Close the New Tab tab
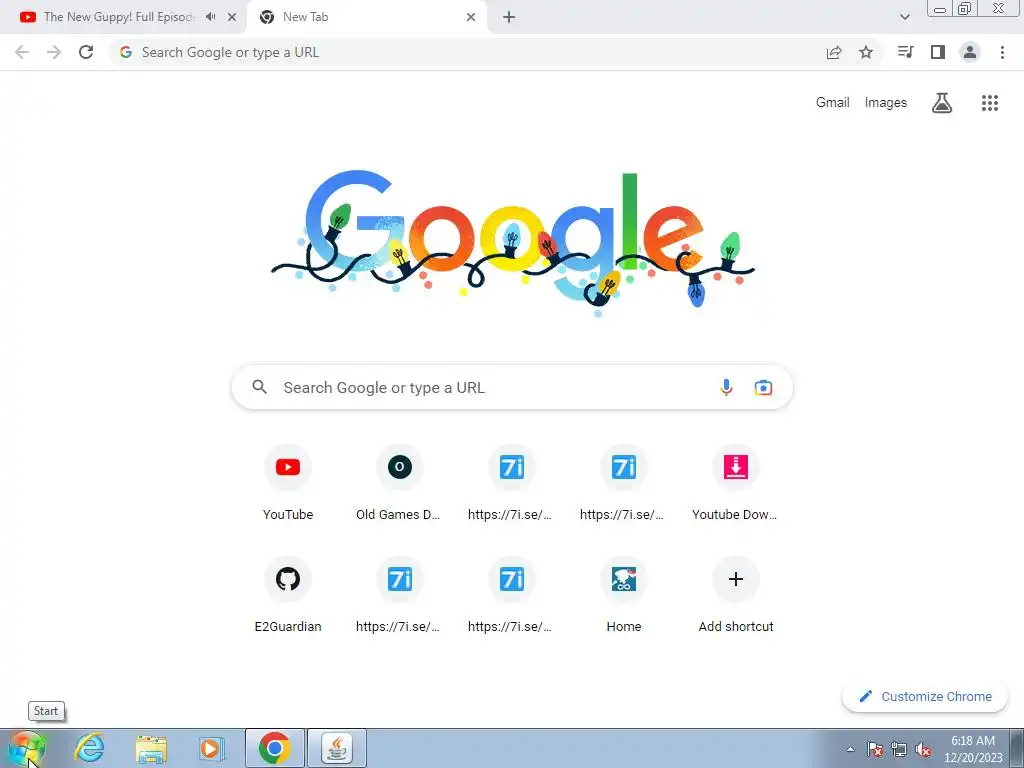The height and width of the screenshot is (768, 1024). [471, 17]
